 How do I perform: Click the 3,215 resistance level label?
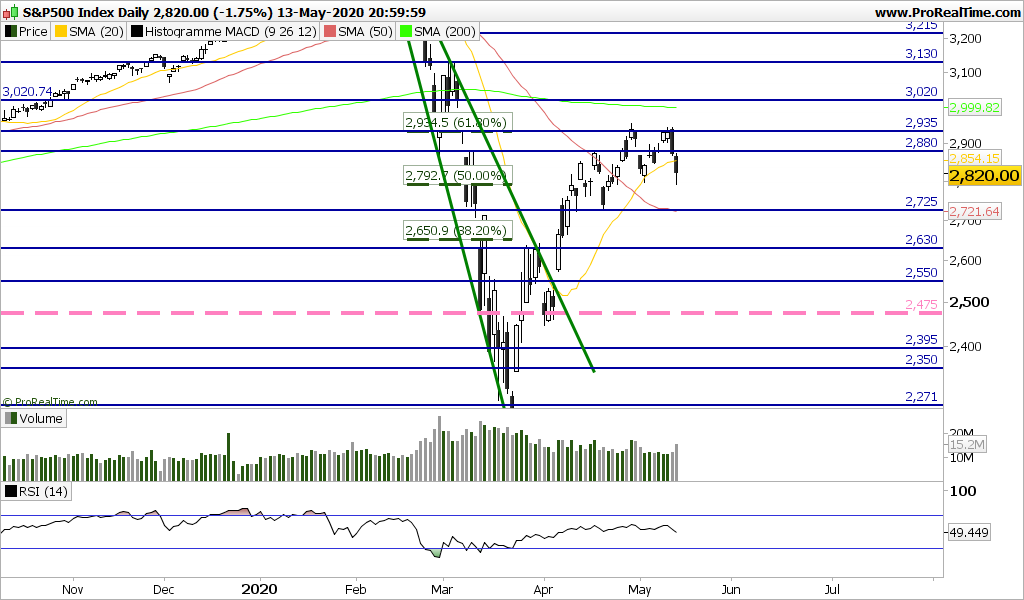point(921,25)
